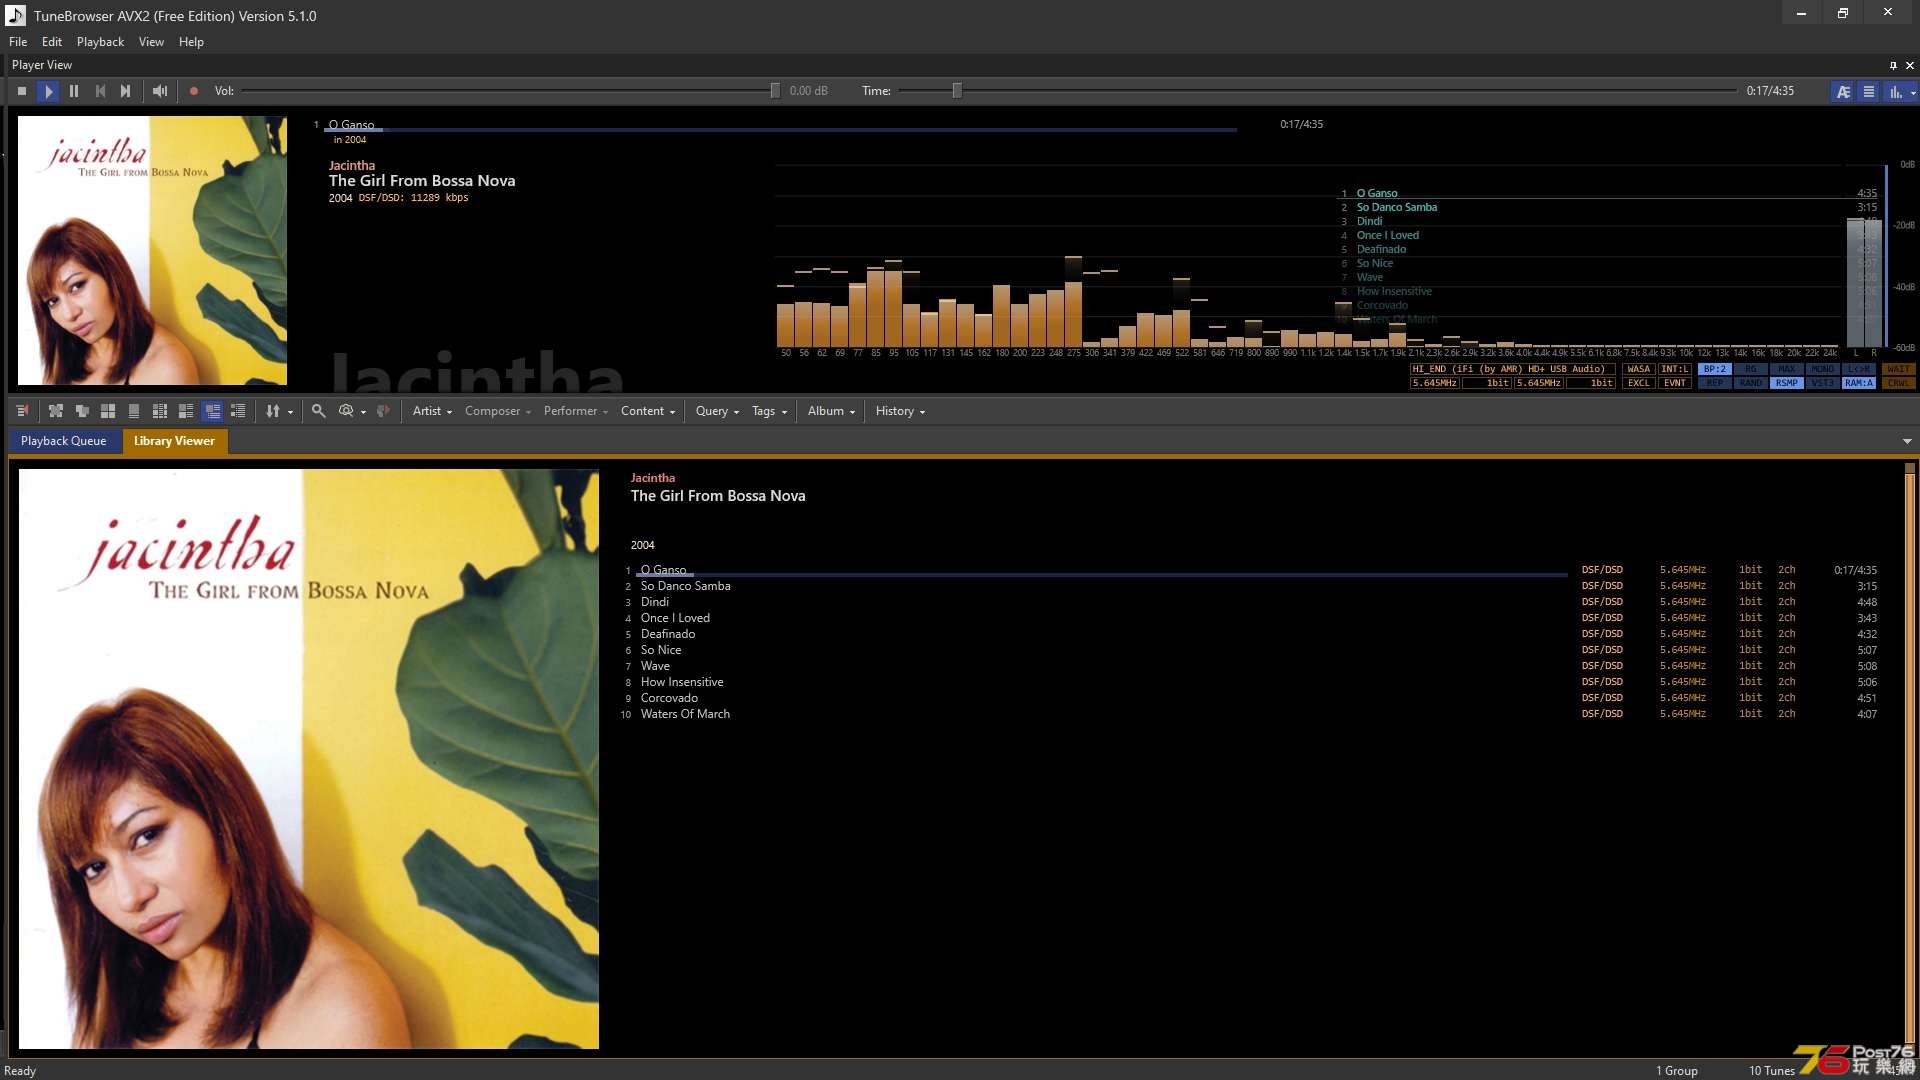Switch to the Playback Queue tab
The image size is (1920, 1080).
[63, 441]
